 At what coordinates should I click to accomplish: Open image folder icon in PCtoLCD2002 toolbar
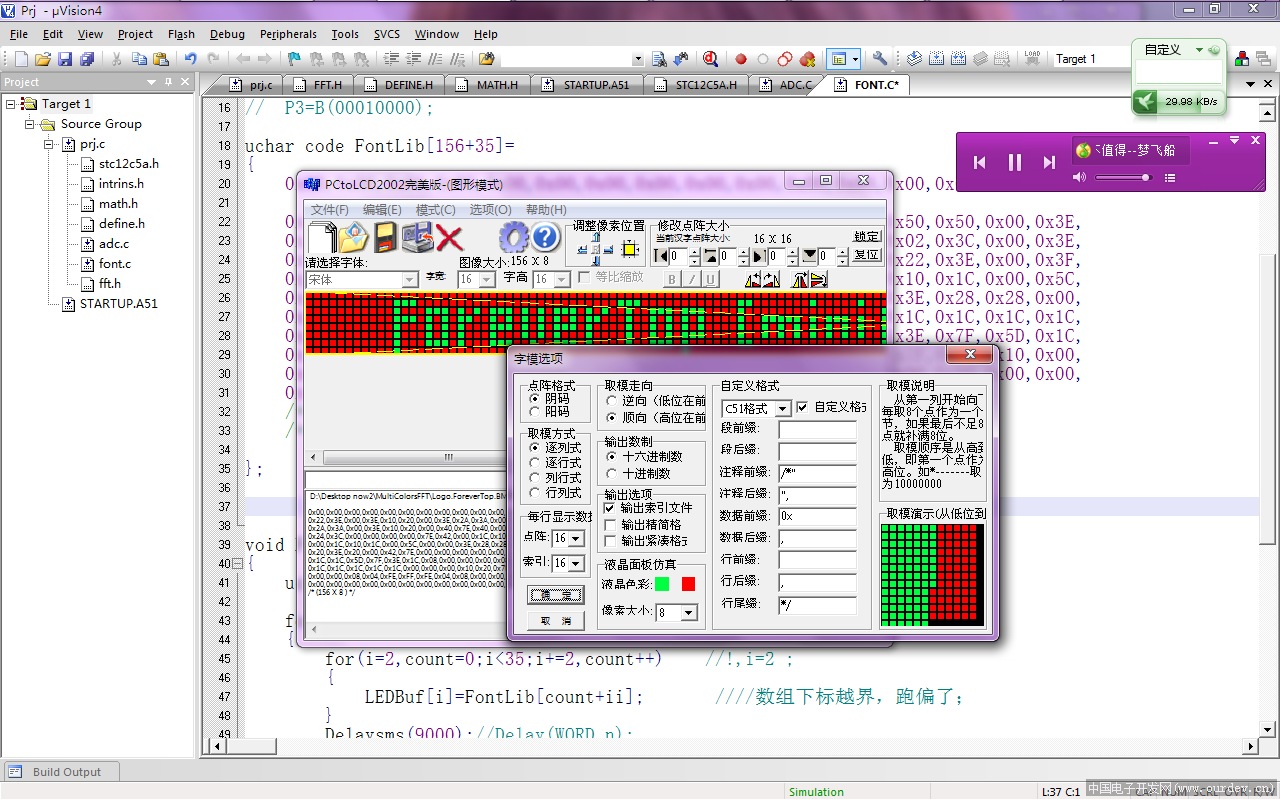[x=354, y=237]
